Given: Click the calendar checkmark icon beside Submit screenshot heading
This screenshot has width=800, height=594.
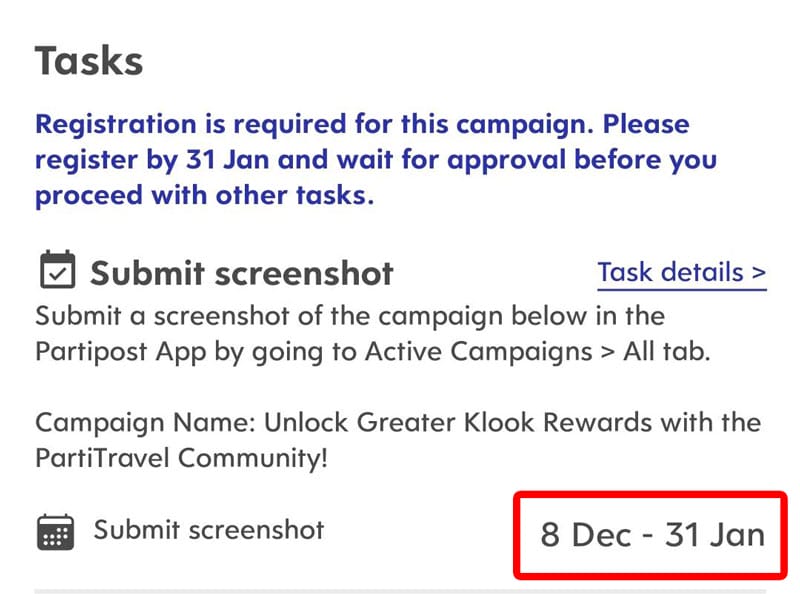Looking at the screenshot, I should 58,269.
